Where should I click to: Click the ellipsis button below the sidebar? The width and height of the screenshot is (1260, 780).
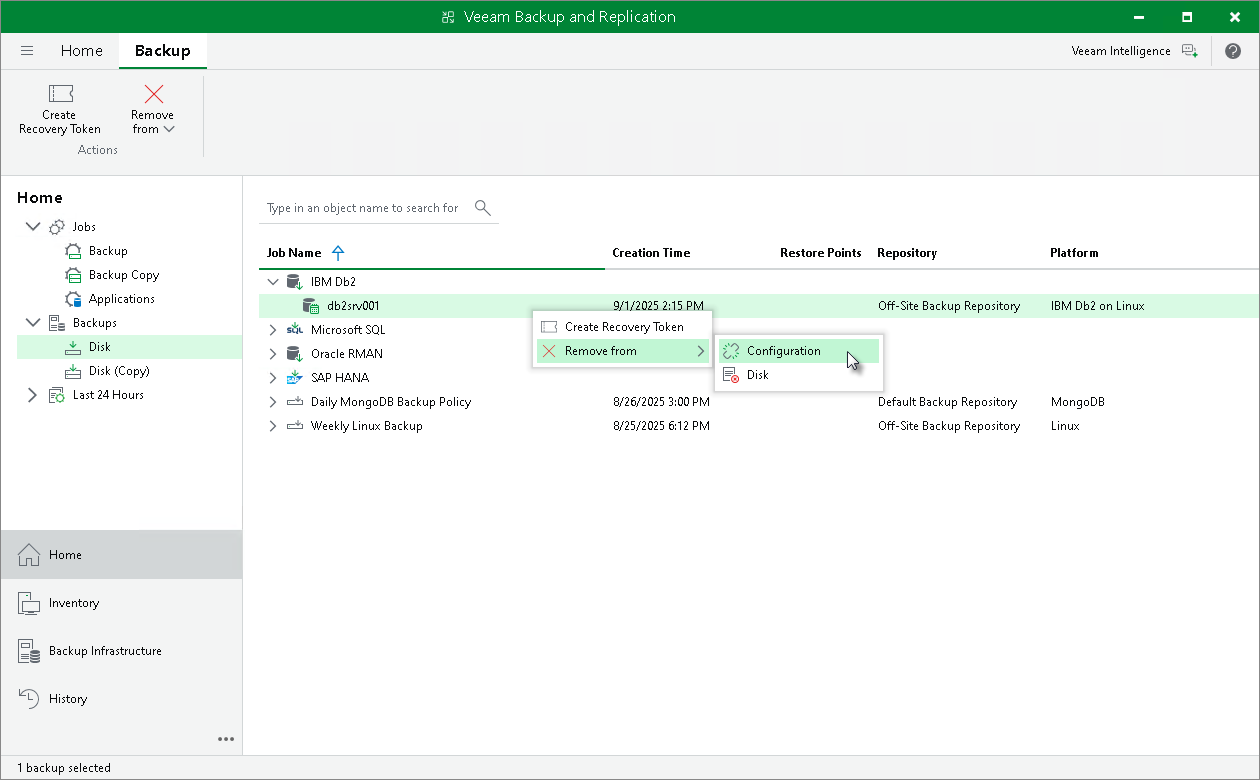[226, 739]
